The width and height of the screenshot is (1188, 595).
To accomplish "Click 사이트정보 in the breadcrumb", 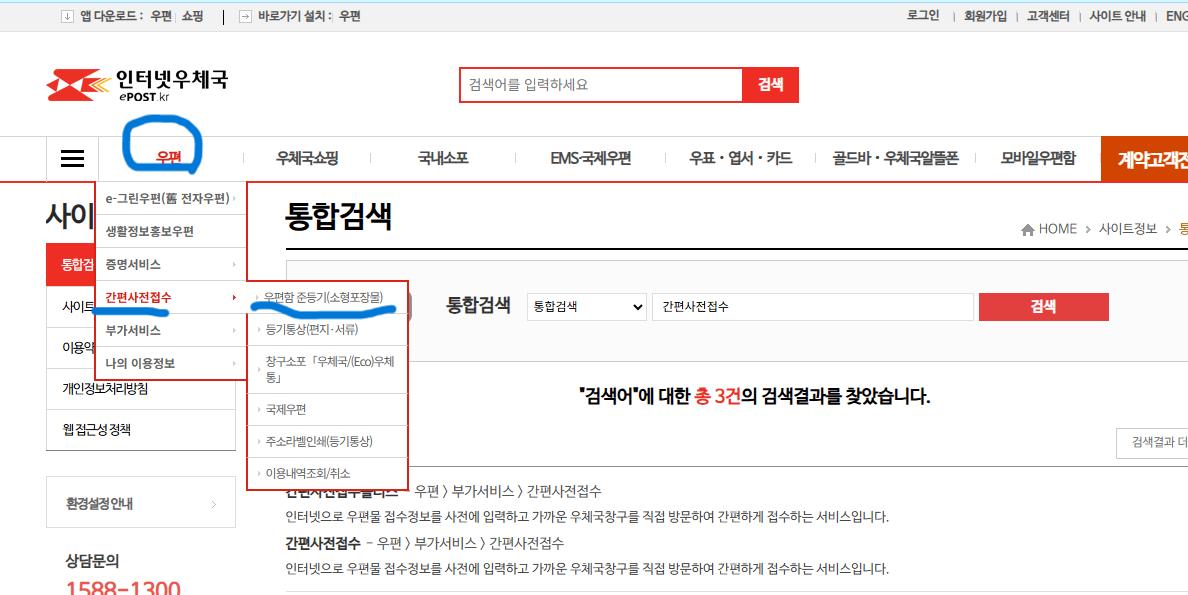I will click(x=1128, y=229).
